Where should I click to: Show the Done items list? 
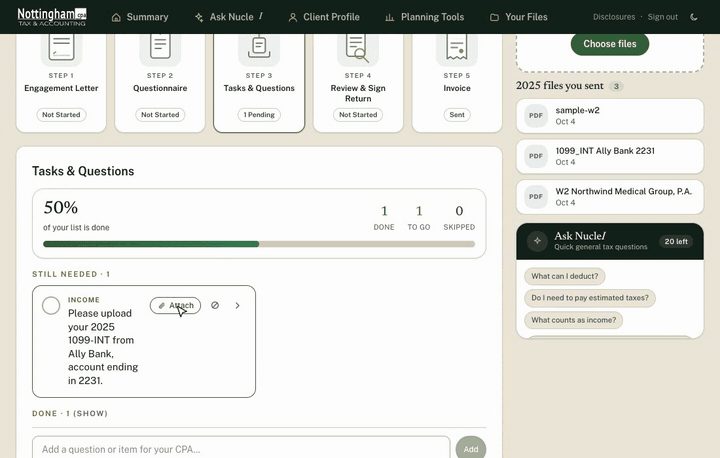click(x=70, y=413)
